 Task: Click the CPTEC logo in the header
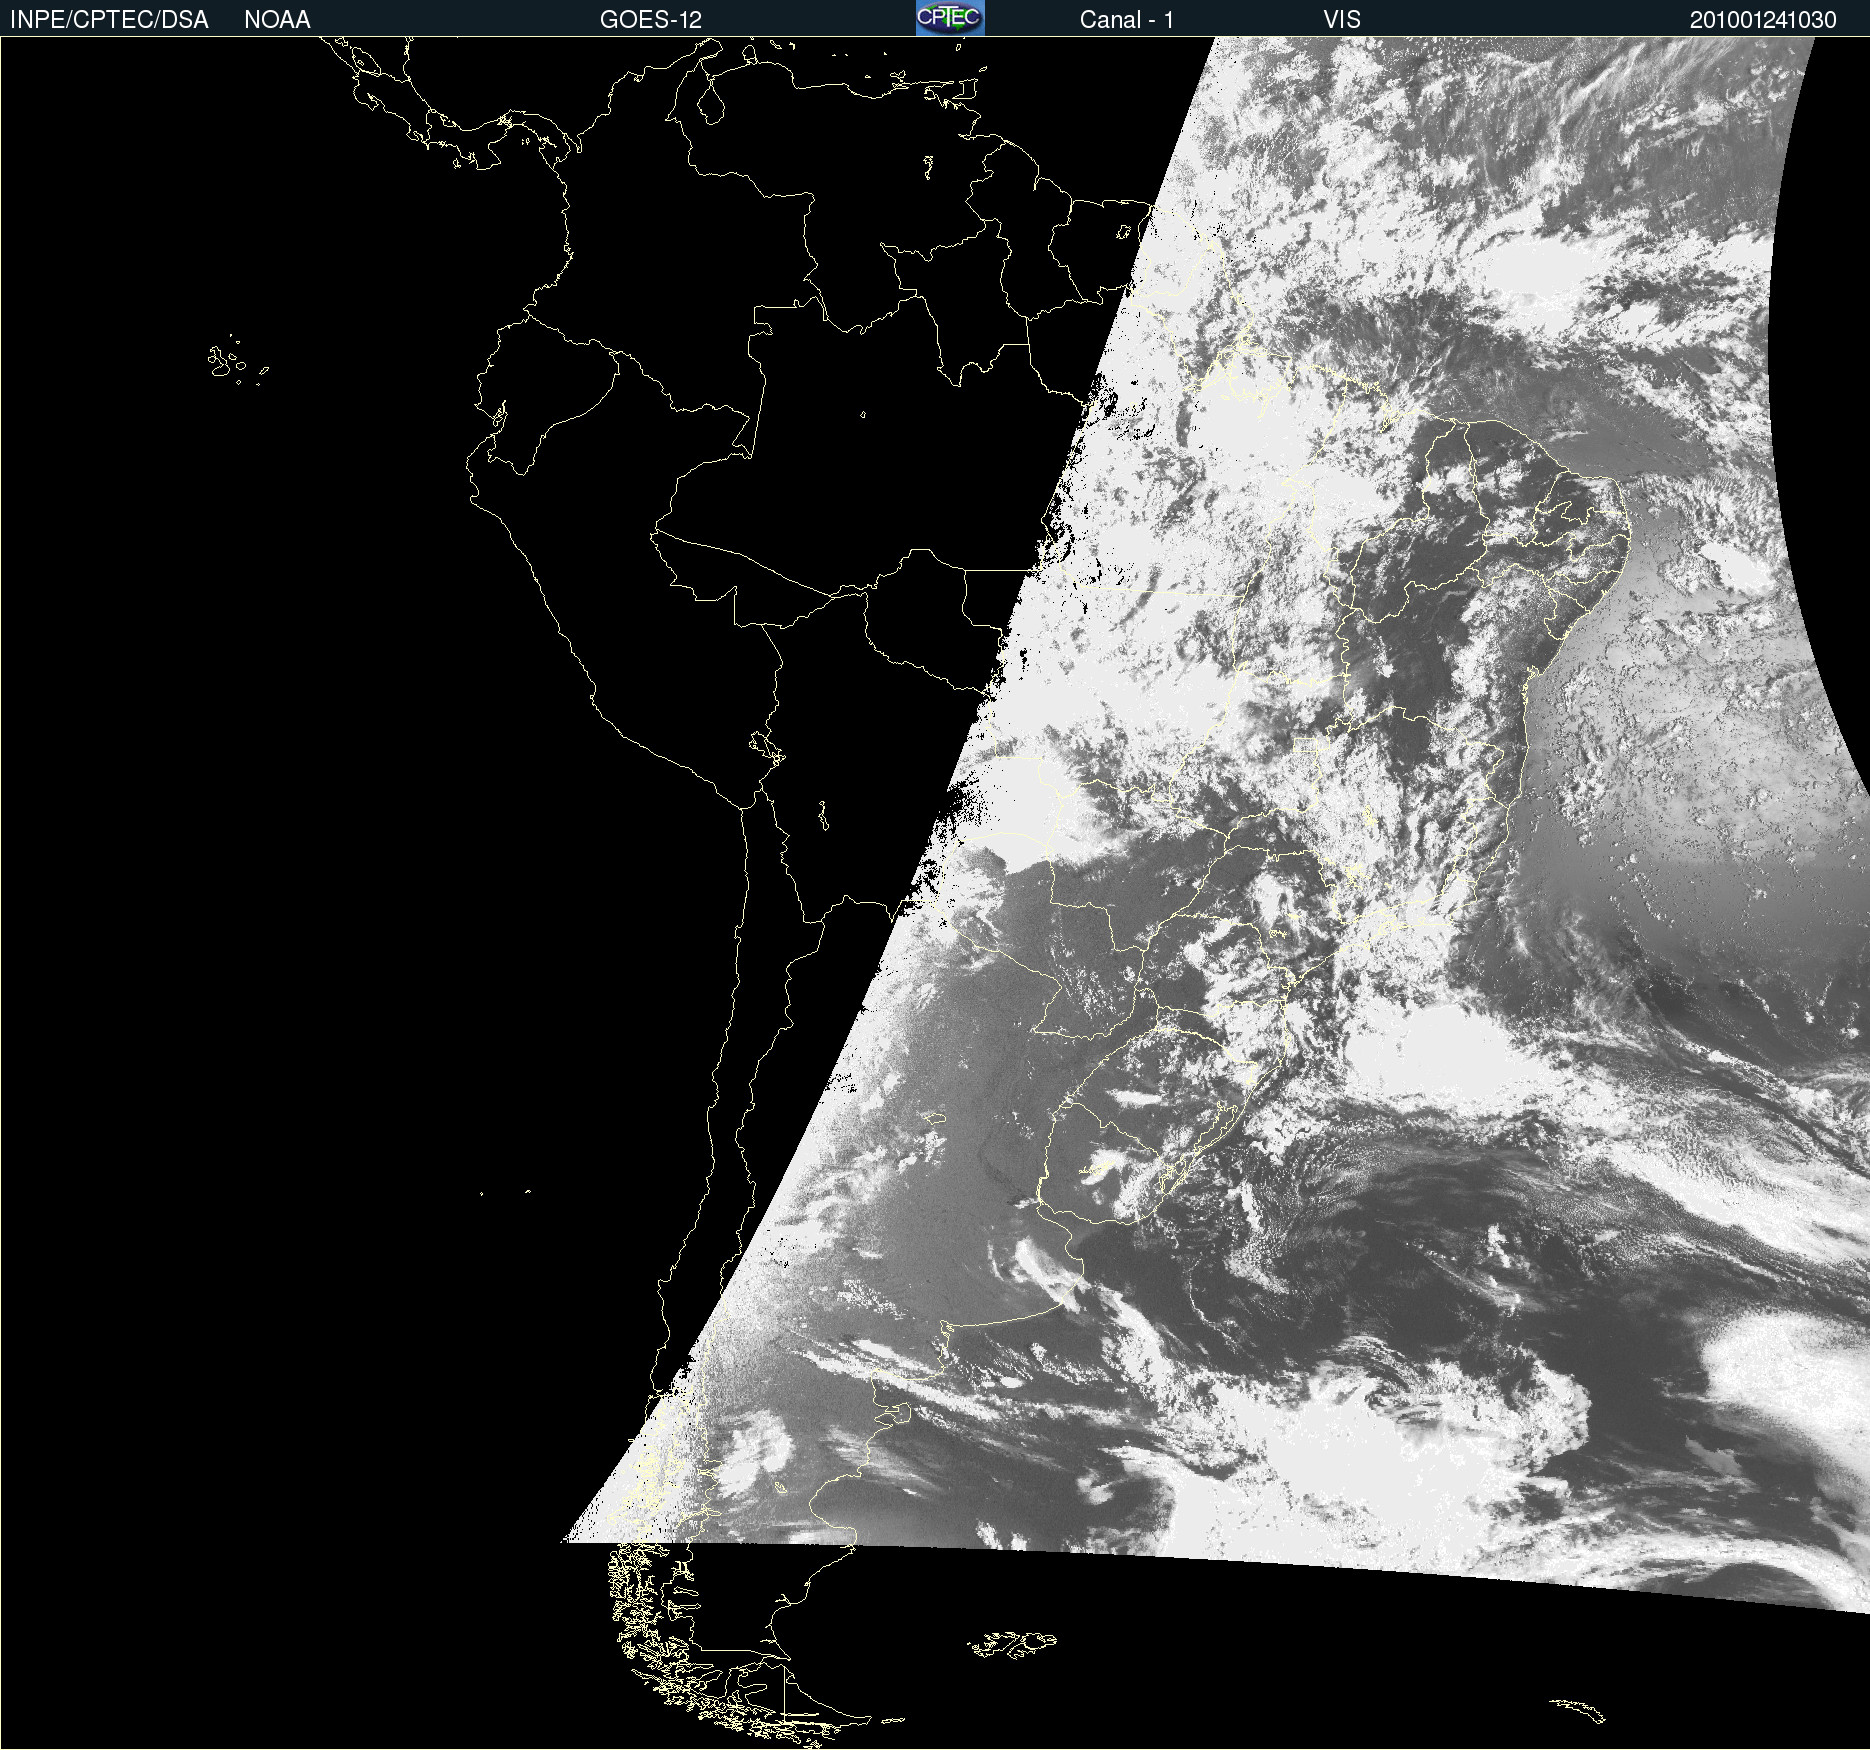click(x=950, y=18)
